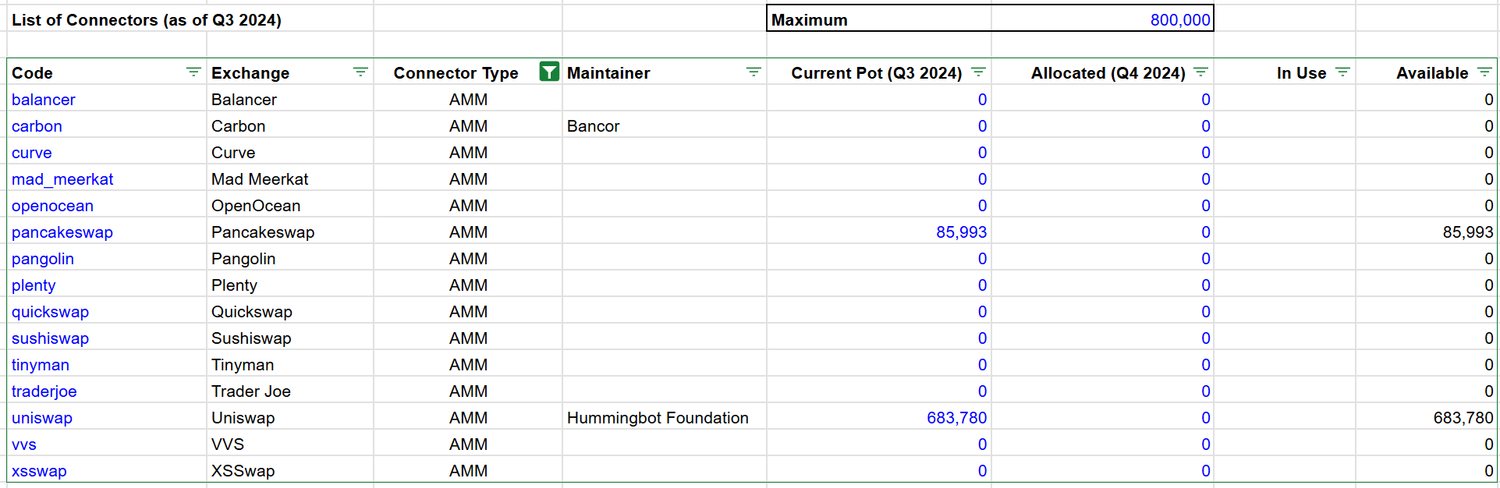The width and height of the screenshot is (1500, 488).
Task: Open the pancakeswap link
Action: tap(62, 232)
